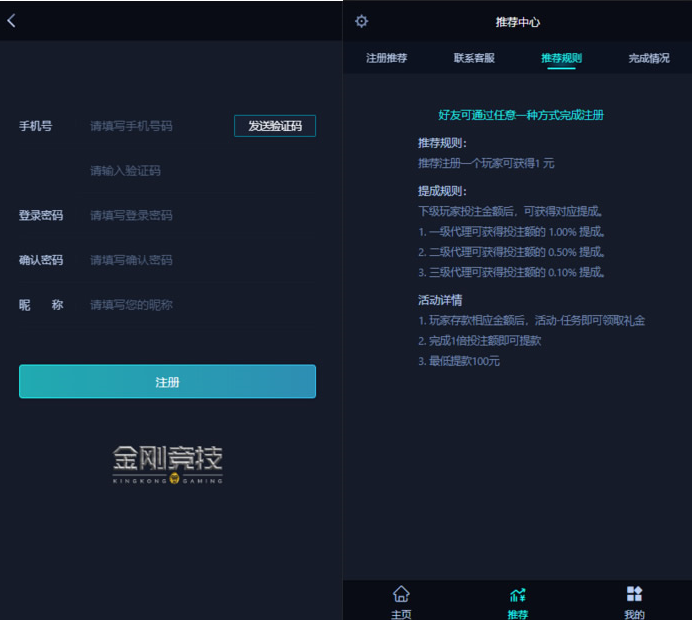Click the 昵称 field label
Image resolution: width=692 pixels, height=620 pixels.
pyautogui.click(x=41, y=305)
